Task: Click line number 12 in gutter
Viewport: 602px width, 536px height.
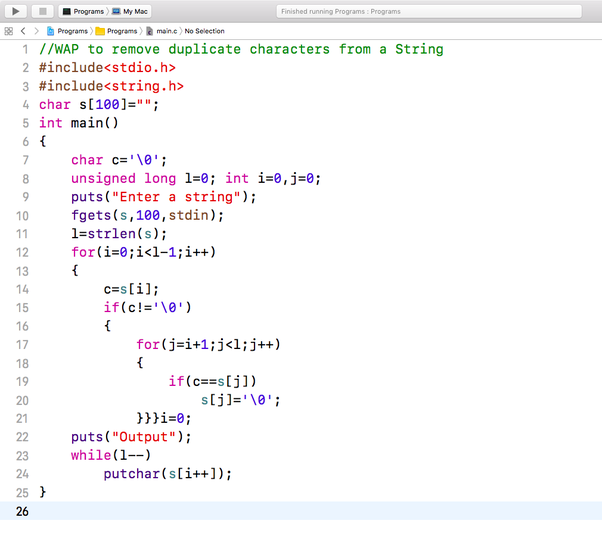Action: pyautogui.click(x=22, y=252)
